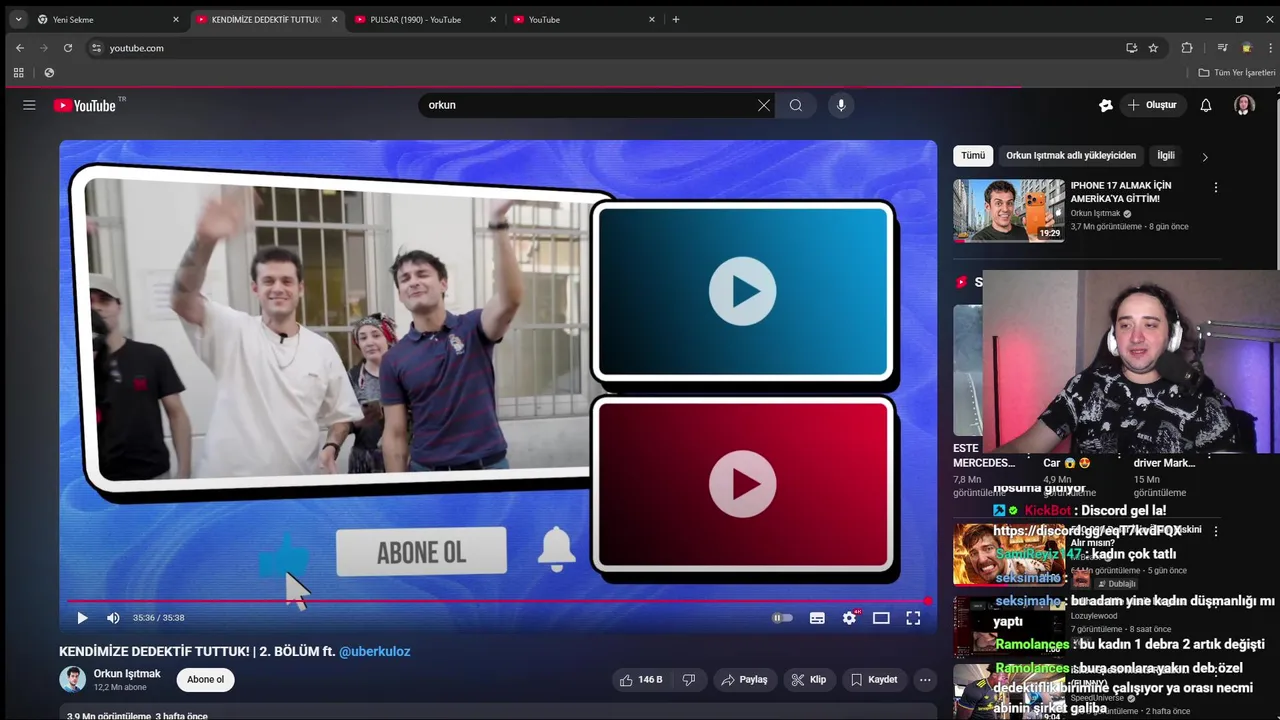Dislike the video

pos(688,680)
